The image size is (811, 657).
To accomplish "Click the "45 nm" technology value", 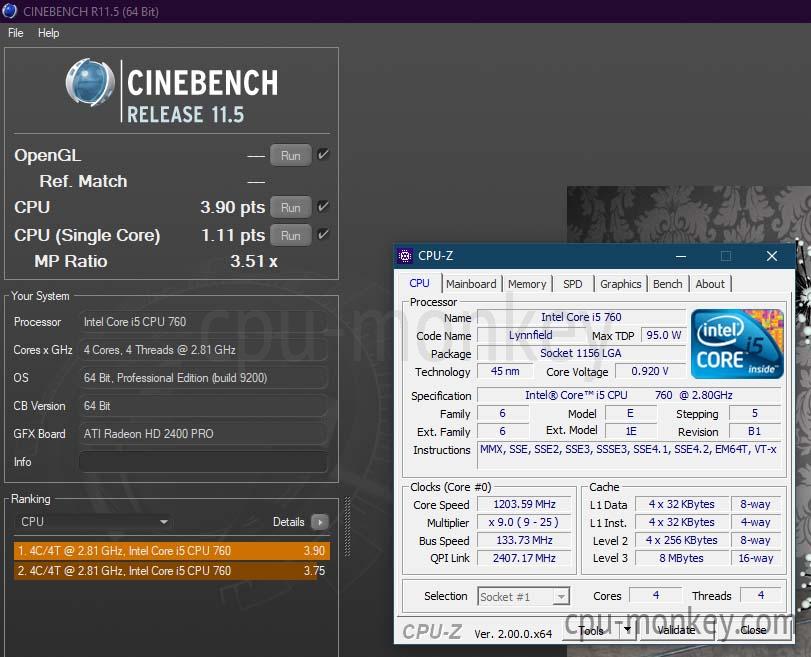I will coord(505,371).
